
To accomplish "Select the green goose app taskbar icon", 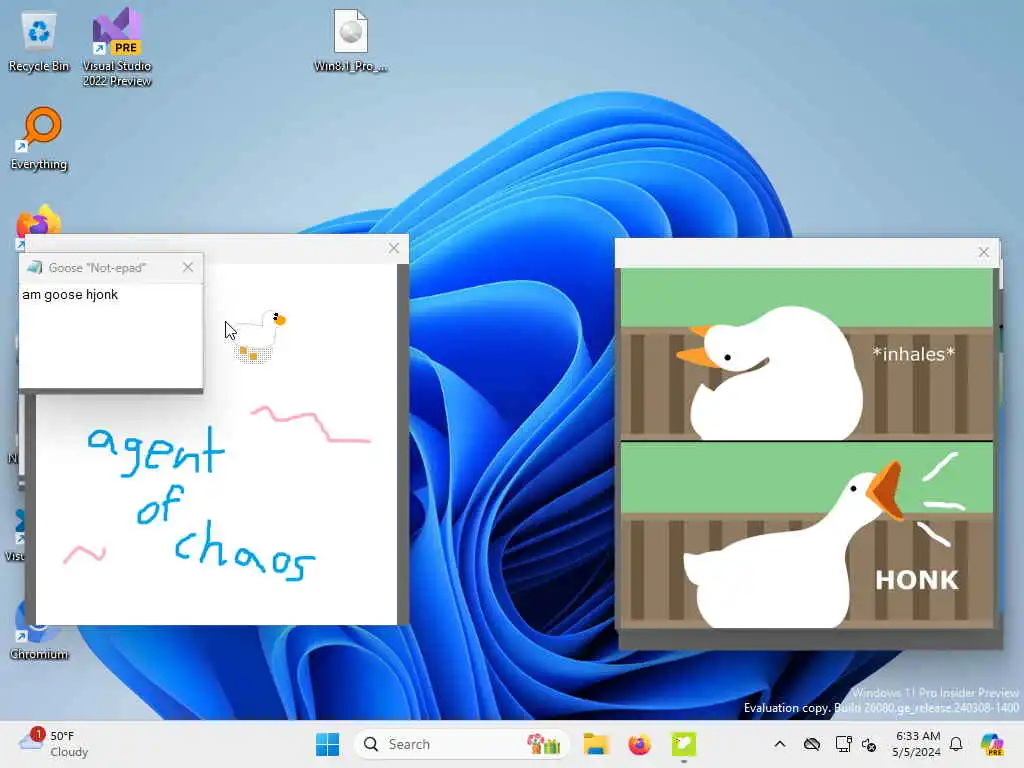I will click(x=684, y=744).
